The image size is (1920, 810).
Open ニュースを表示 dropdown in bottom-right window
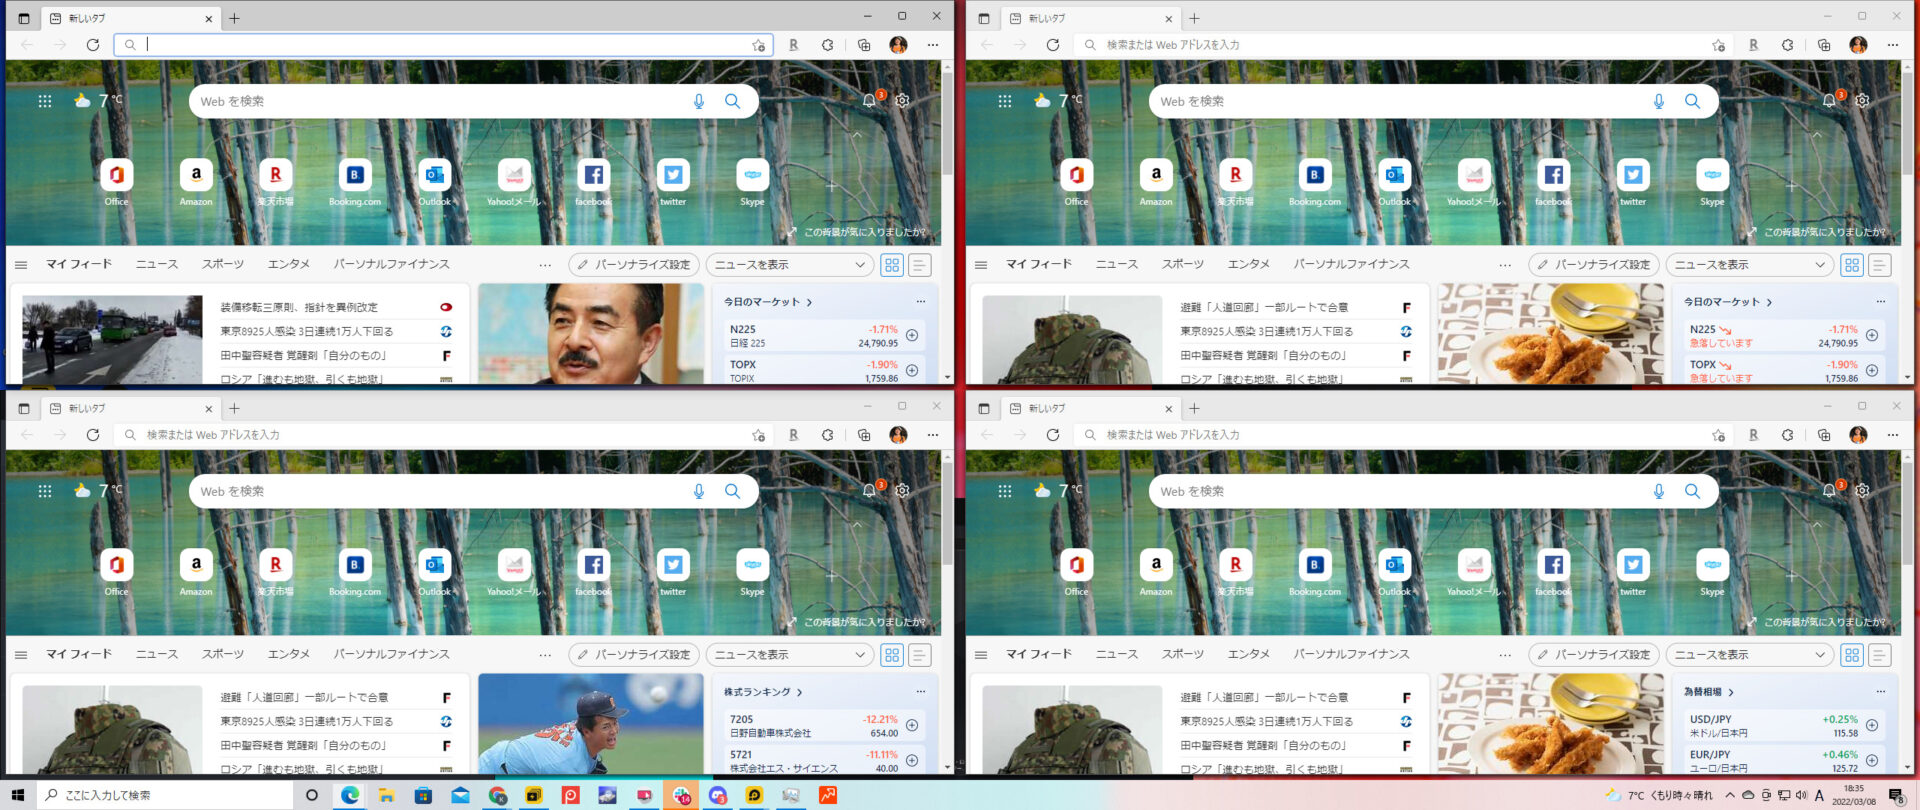click(x=1750, y=655)
